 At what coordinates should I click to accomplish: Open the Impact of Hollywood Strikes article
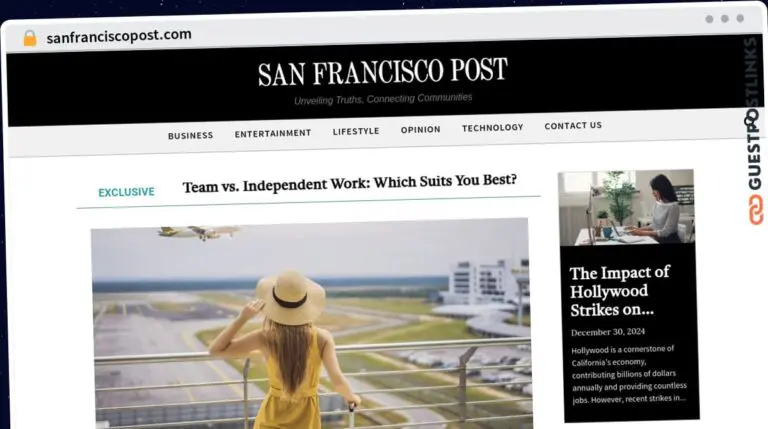620,291
